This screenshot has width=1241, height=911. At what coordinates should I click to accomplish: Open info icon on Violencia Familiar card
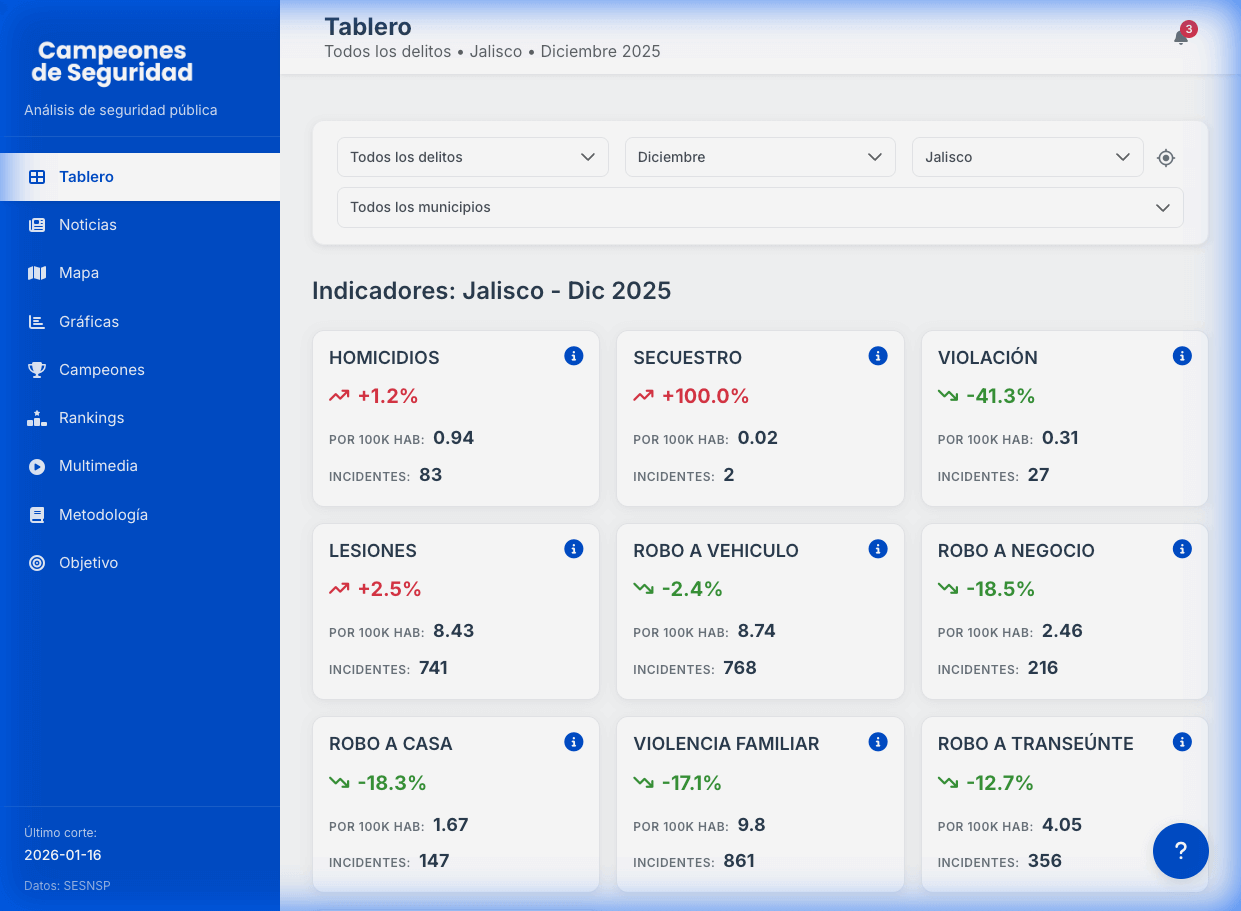pyautogui.click(x=878, y=742)
